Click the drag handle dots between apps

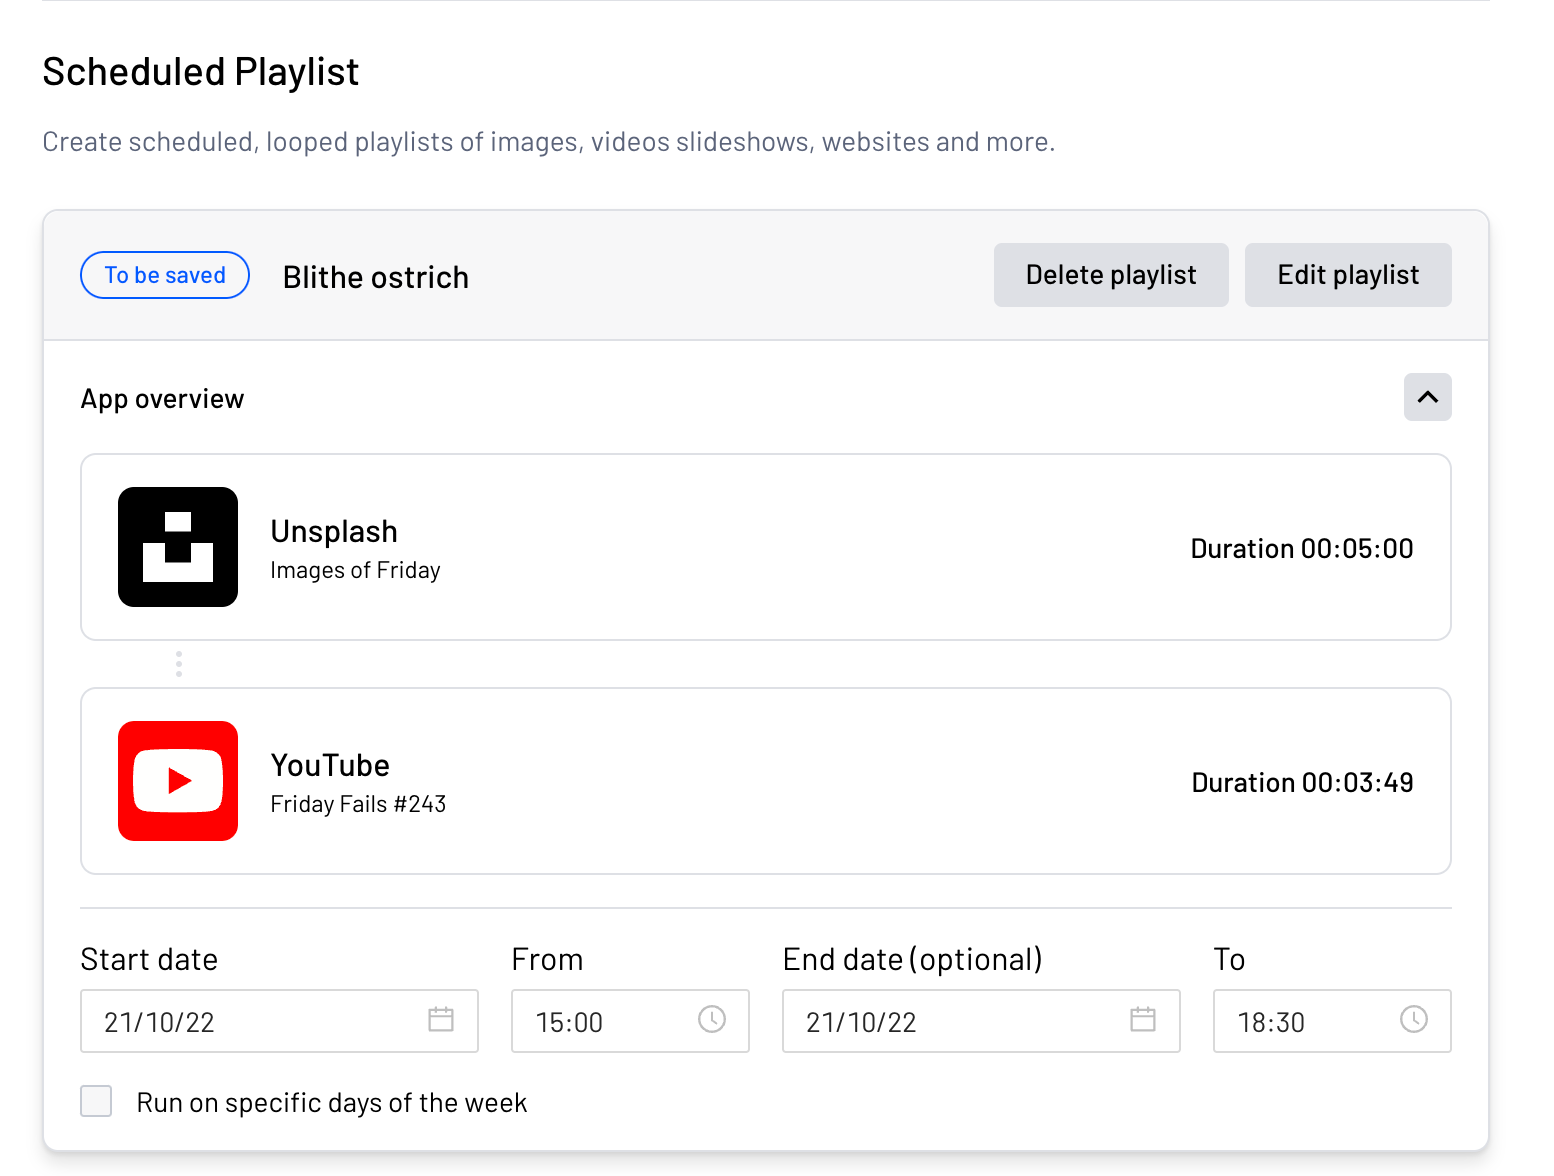tap(179, 664)
